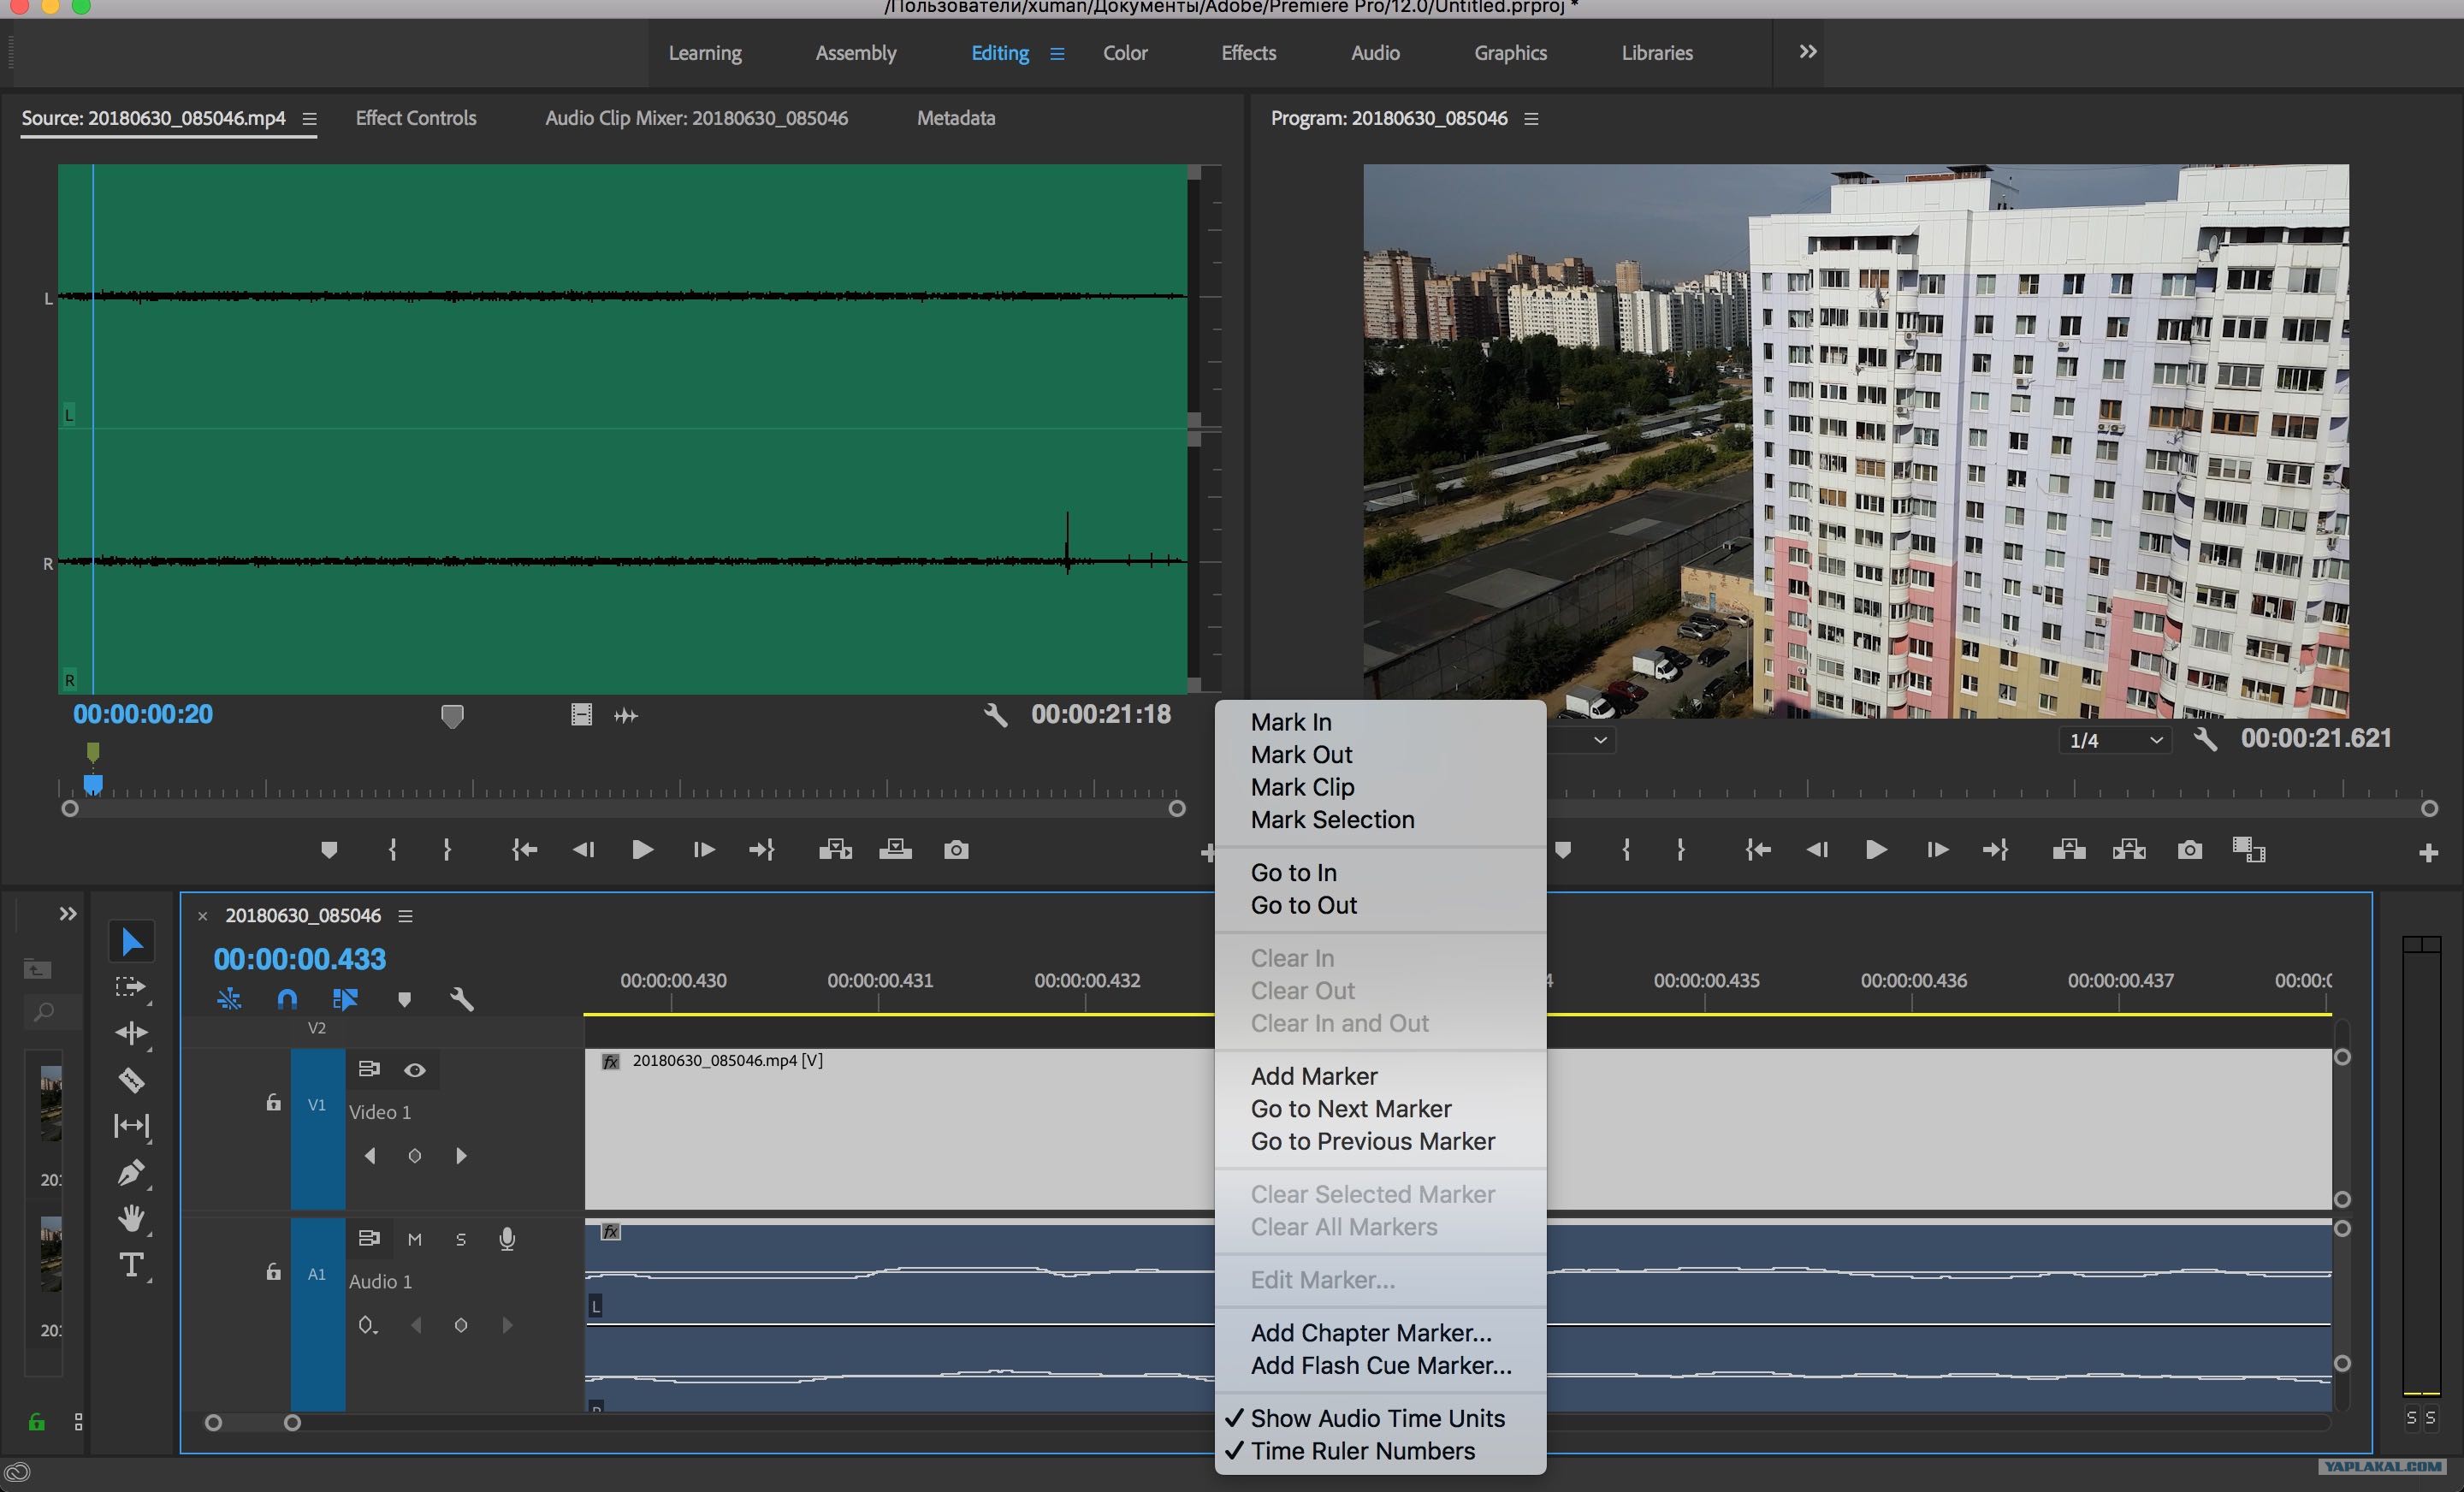The image size is (2464, 1492).
Task: Open Program monitor wrench settings
Action: [x=2205, y=739]
